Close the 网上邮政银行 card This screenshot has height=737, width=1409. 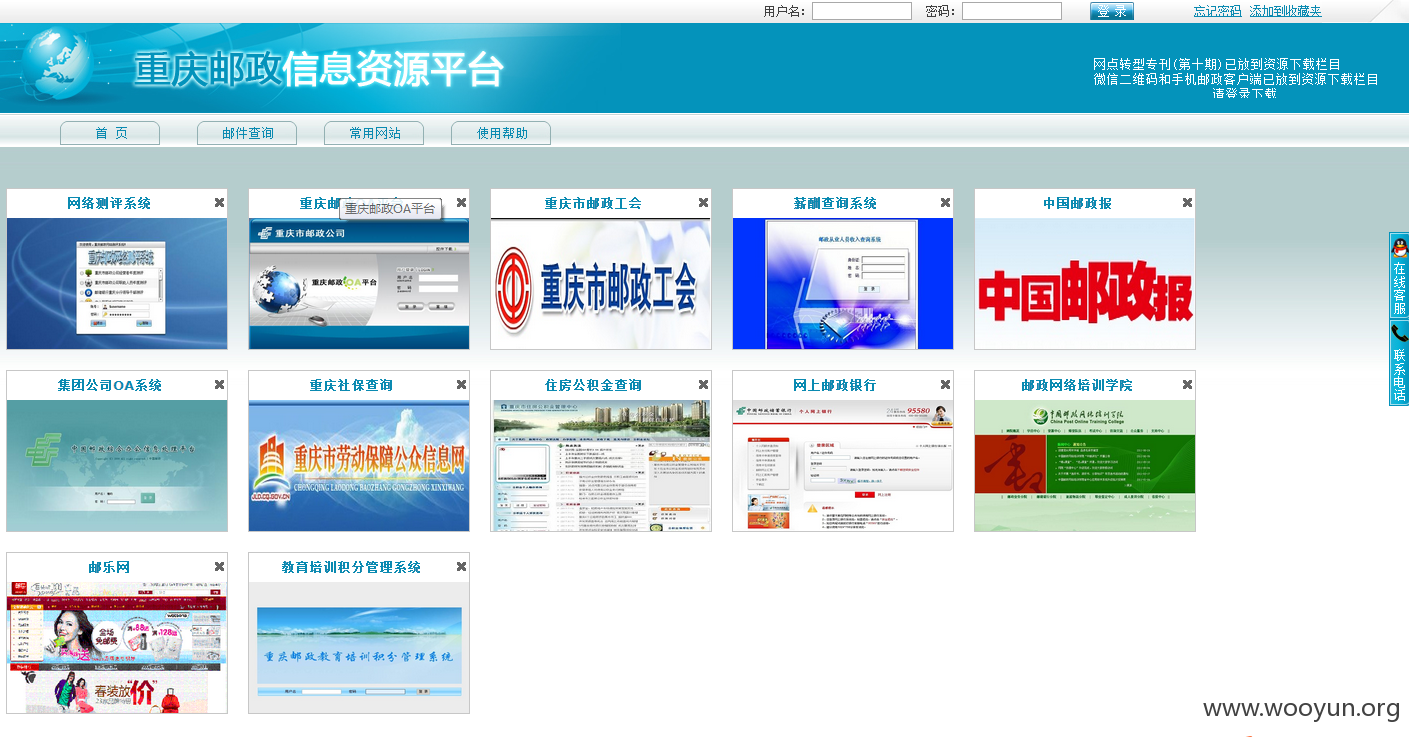(945, 384)
